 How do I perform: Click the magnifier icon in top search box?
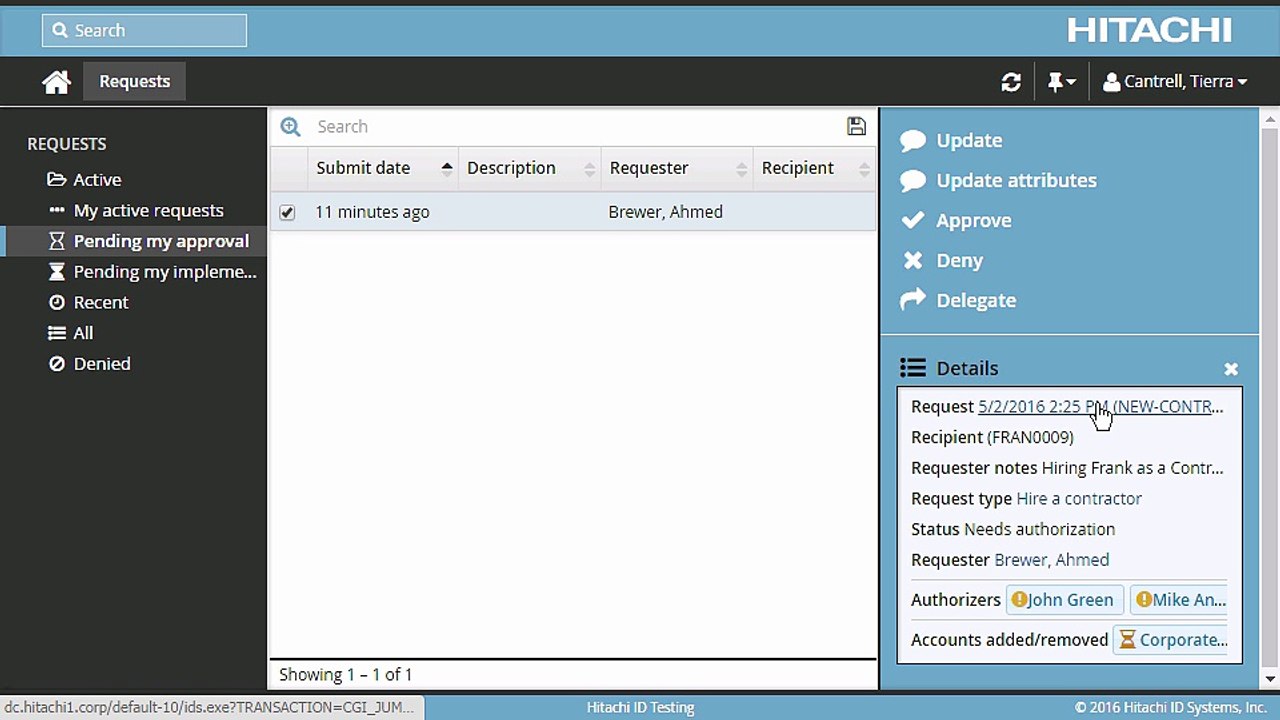[60, 31]
